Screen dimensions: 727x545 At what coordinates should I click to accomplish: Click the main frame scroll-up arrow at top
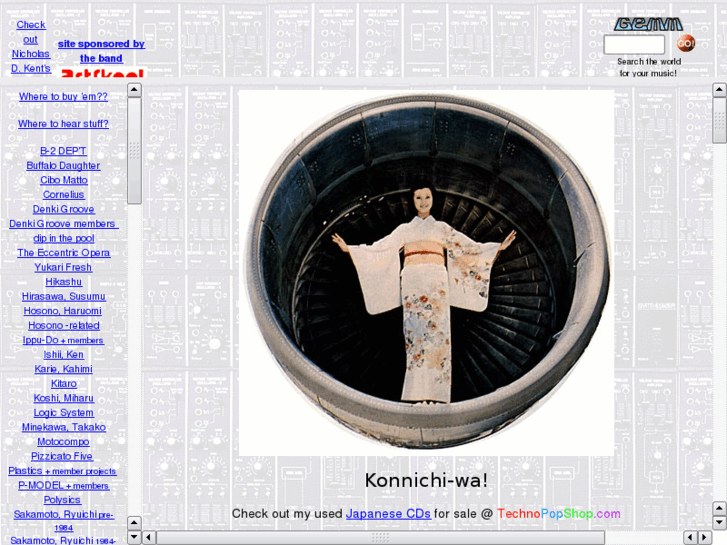tap(720, 90)
